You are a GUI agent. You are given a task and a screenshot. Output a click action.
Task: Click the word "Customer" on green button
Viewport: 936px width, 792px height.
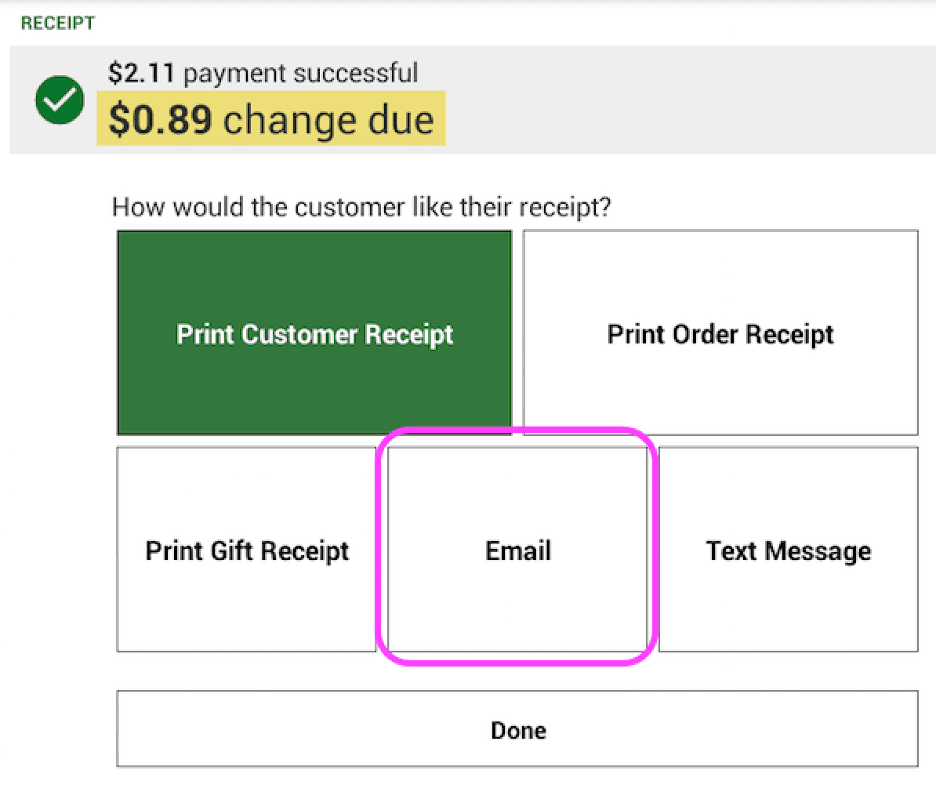pyautogui.click(x=308, y=334)
